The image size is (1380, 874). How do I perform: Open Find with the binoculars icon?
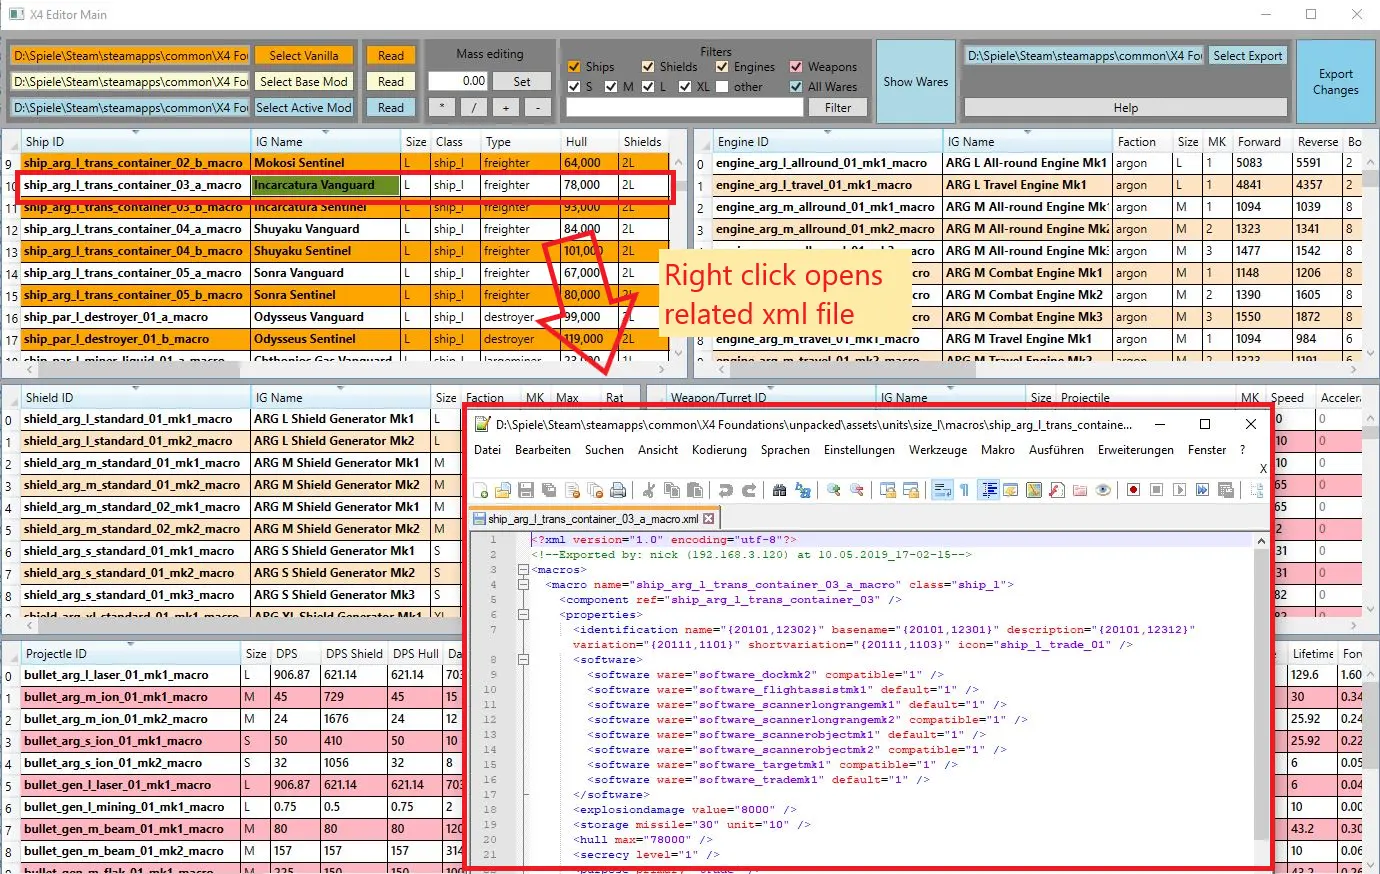[779, 490]
